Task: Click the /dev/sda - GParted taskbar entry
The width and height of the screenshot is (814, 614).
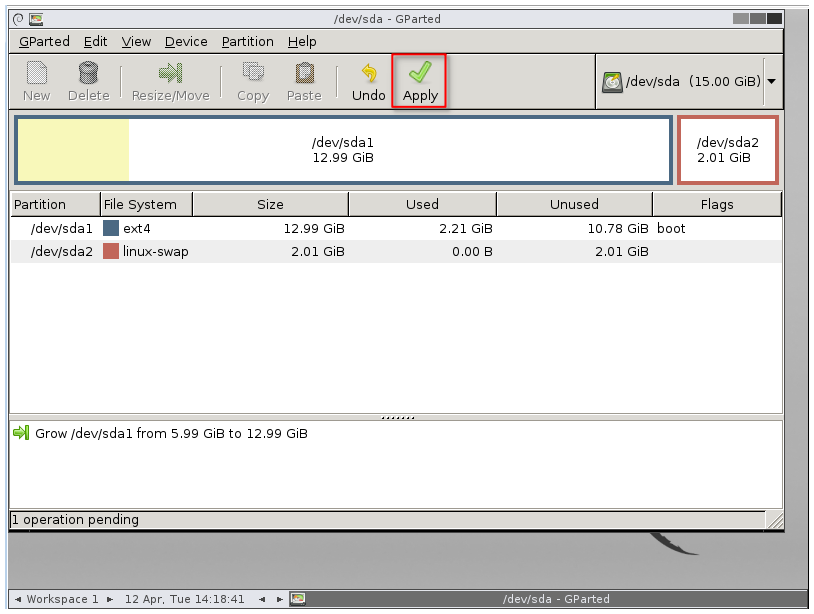Action: (x=556, y=599)
